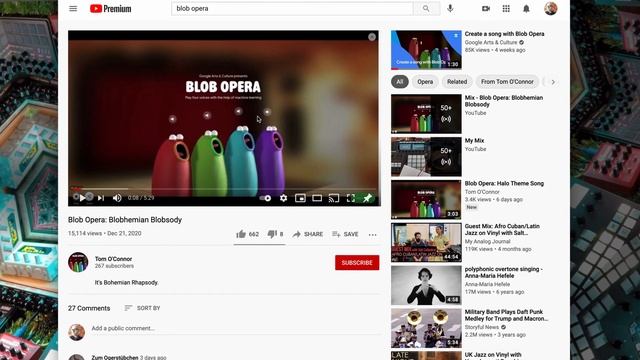Show more filter chips with arrow
Viewport: 640px width, 360px height.
(553, 82)
